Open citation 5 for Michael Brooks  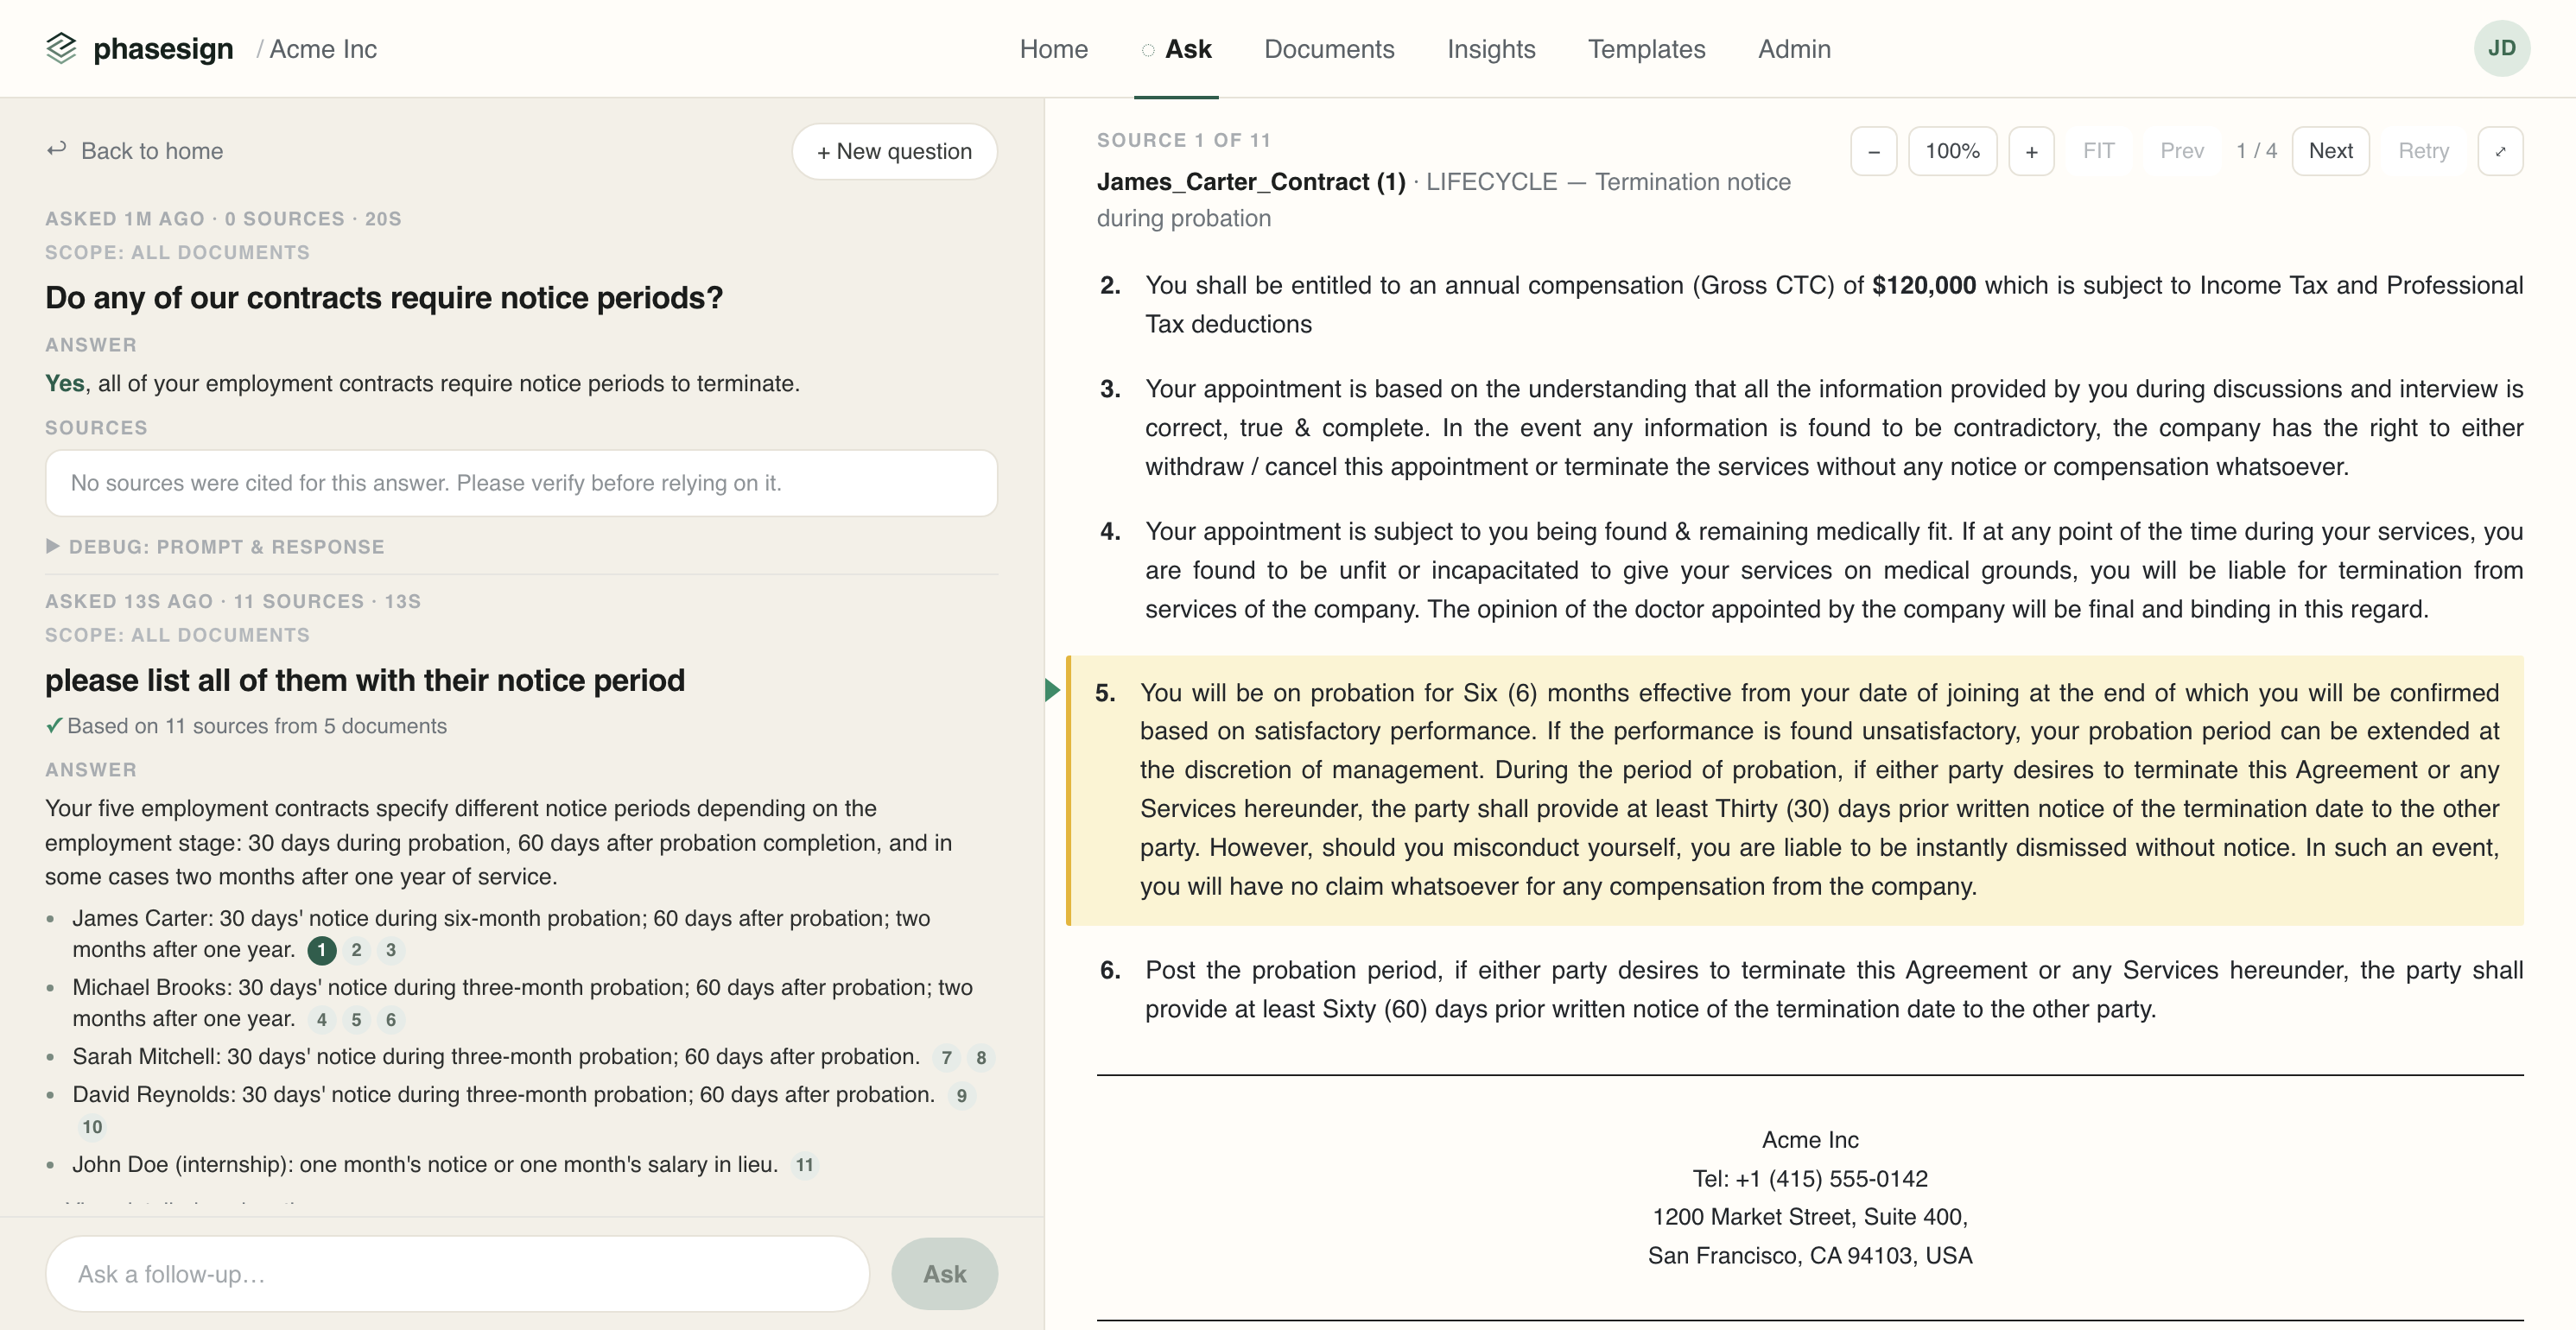click(x=356, y=1020)
